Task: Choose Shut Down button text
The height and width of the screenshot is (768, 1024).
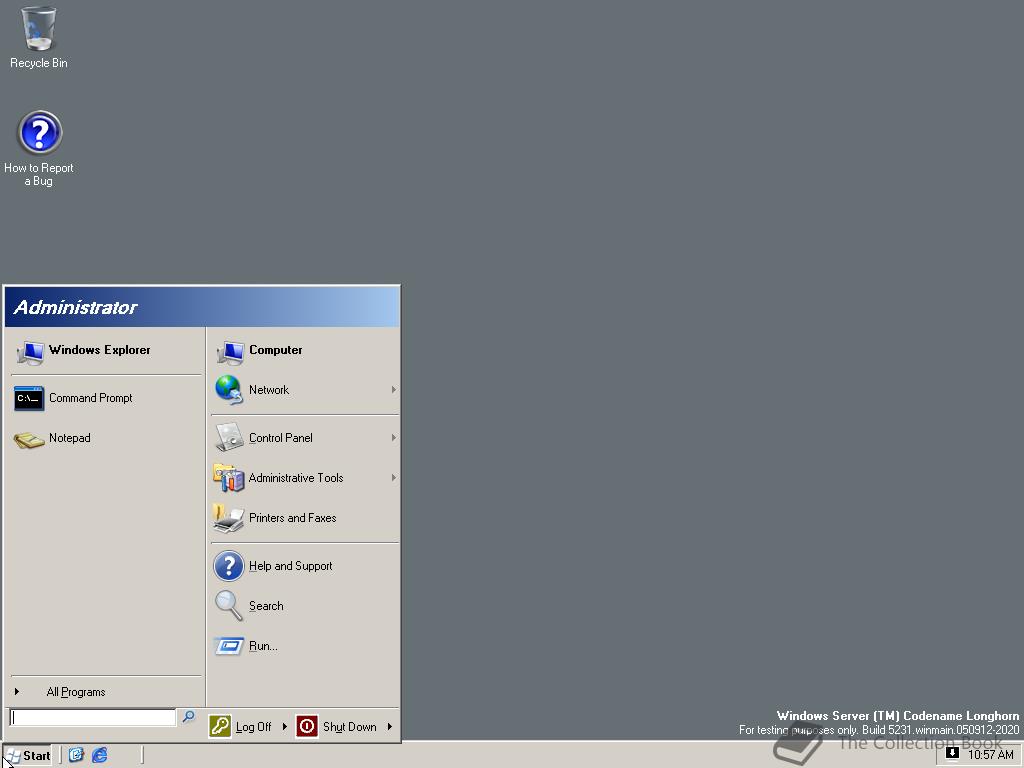Action: tap(349, 727)
